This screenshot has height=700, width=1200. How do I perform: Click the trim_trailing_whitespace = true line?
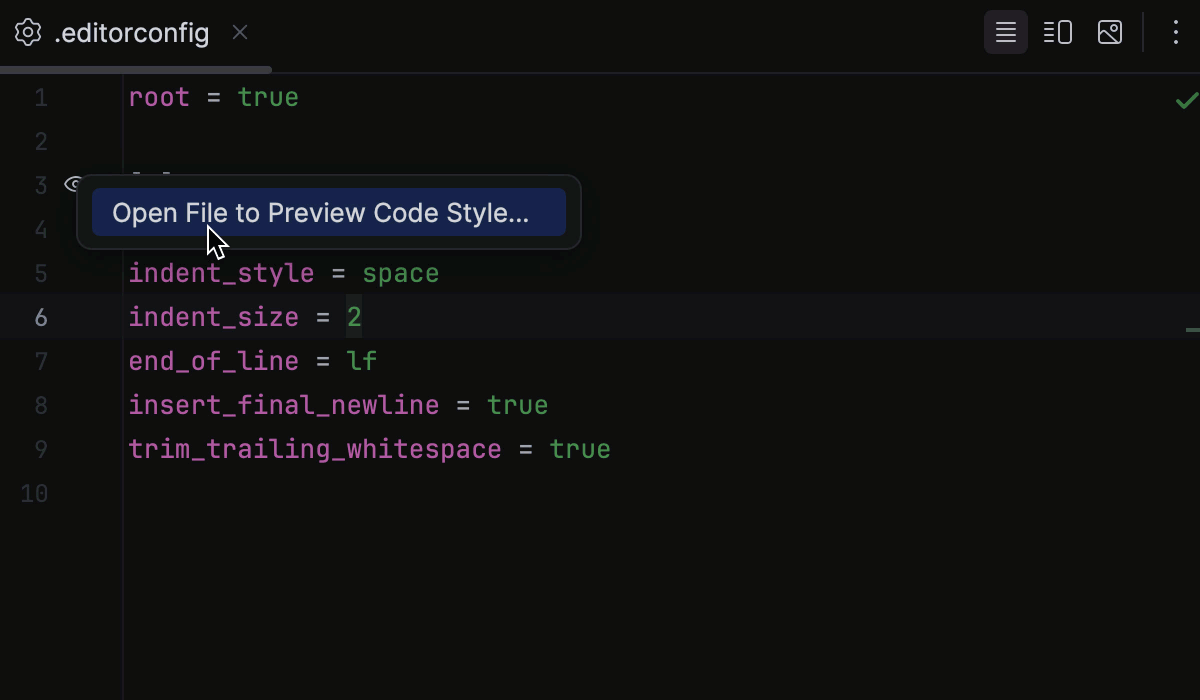[x=369, y=449]
